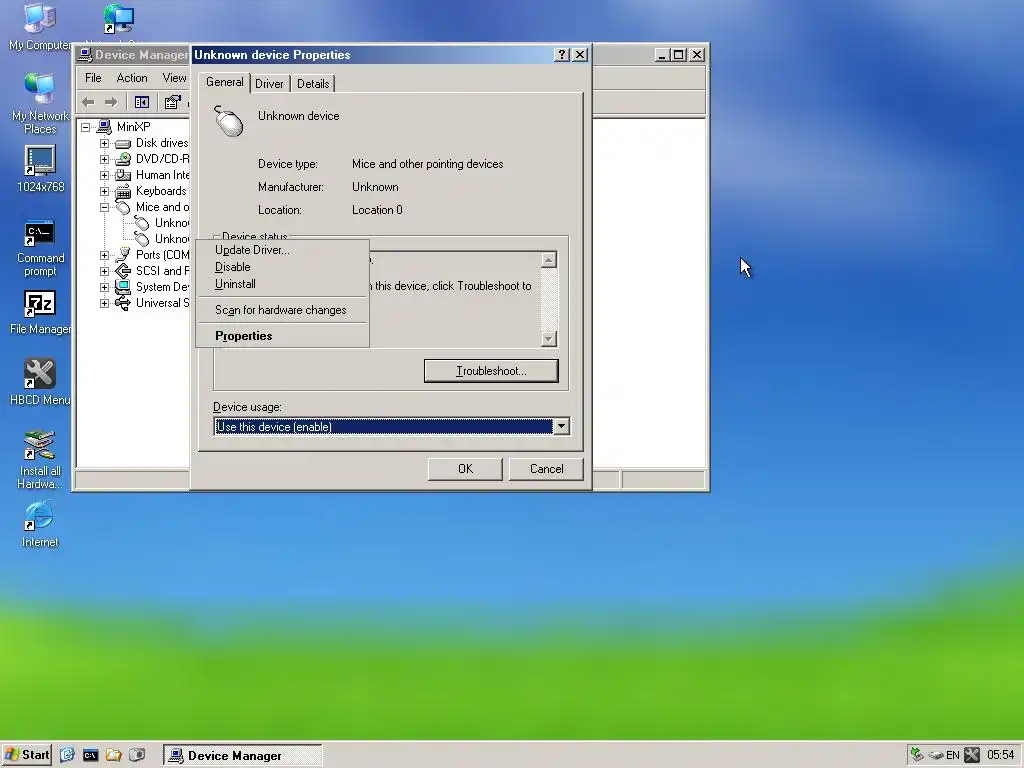Image resolution: width=1024 pixels, height=768 pixels.
Task: Switch to the Details tab
Action: [313, 84]
